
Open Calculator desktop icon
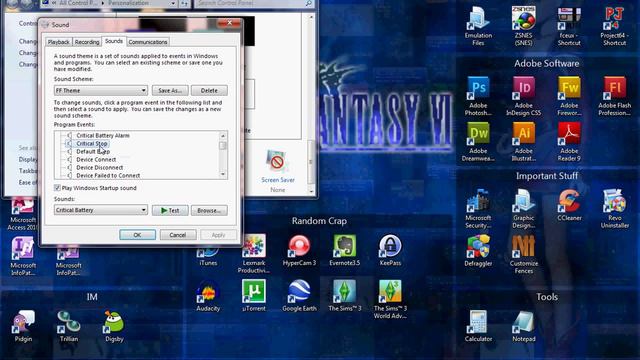click(x=478, y=326)
